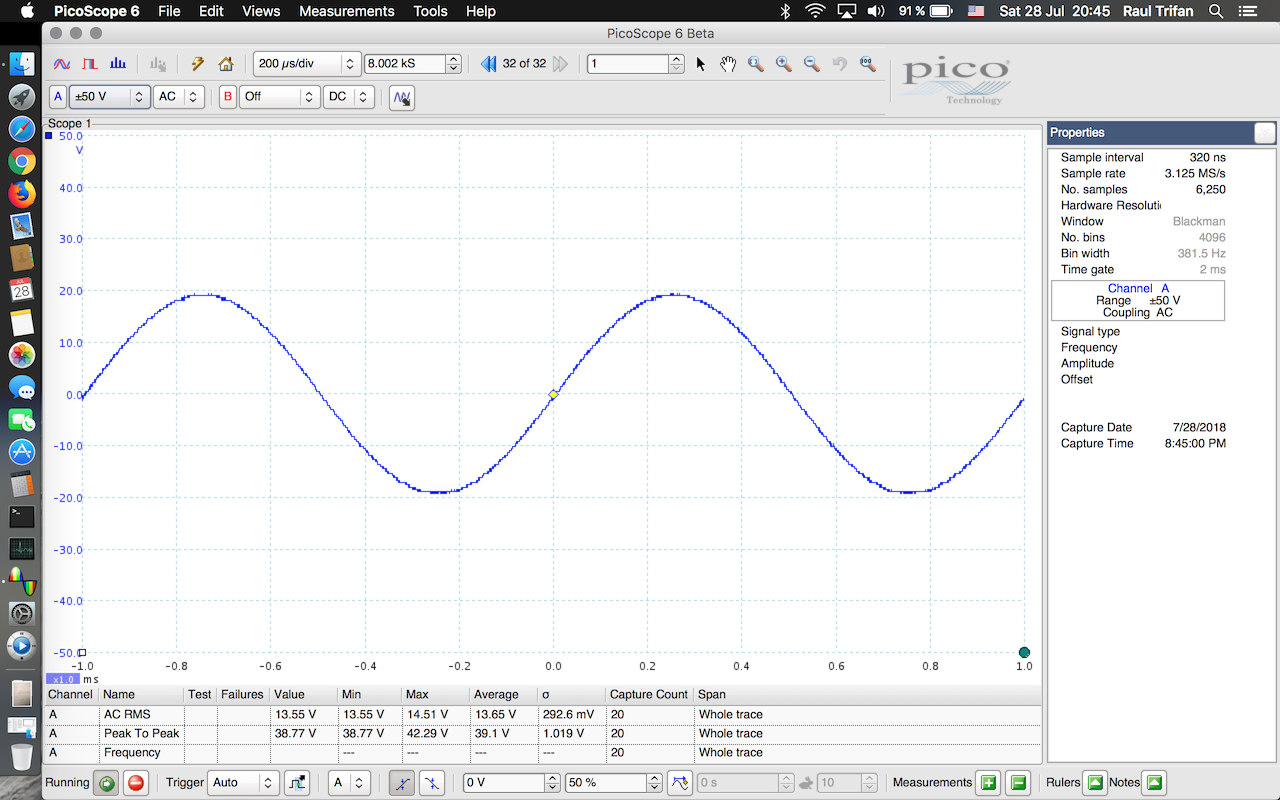Screen dimensions: 1280x800
Task: Click the blue Channel A voltage ruler handle
Action: pos(48,135)
